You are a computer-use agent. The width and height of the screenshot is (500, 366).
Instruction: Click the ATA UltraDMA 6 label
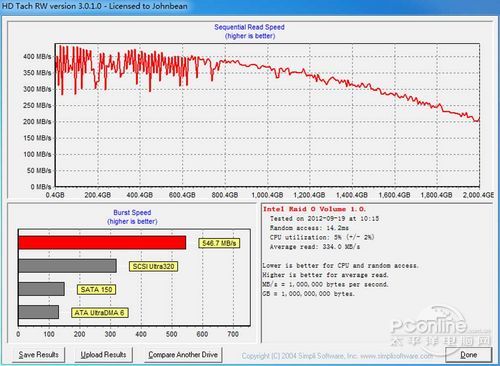[100, 313]
